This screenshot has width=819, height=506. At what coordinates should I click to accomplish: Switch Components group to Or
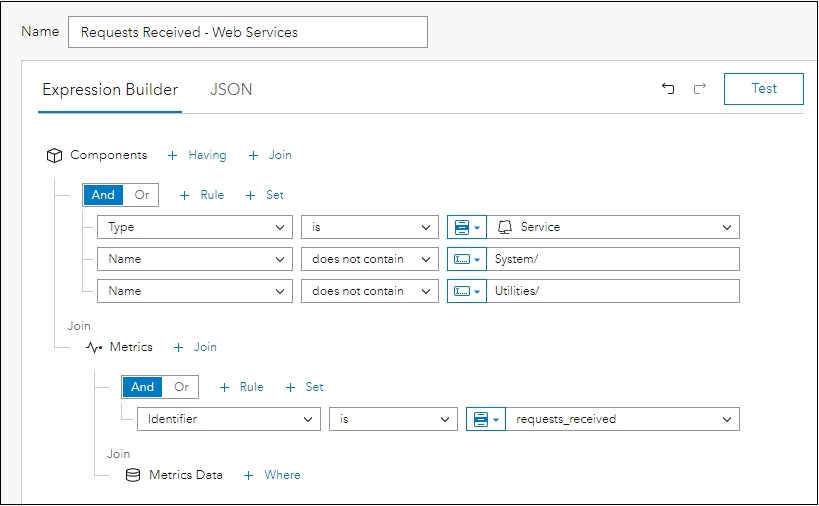(x=142, y=195)
